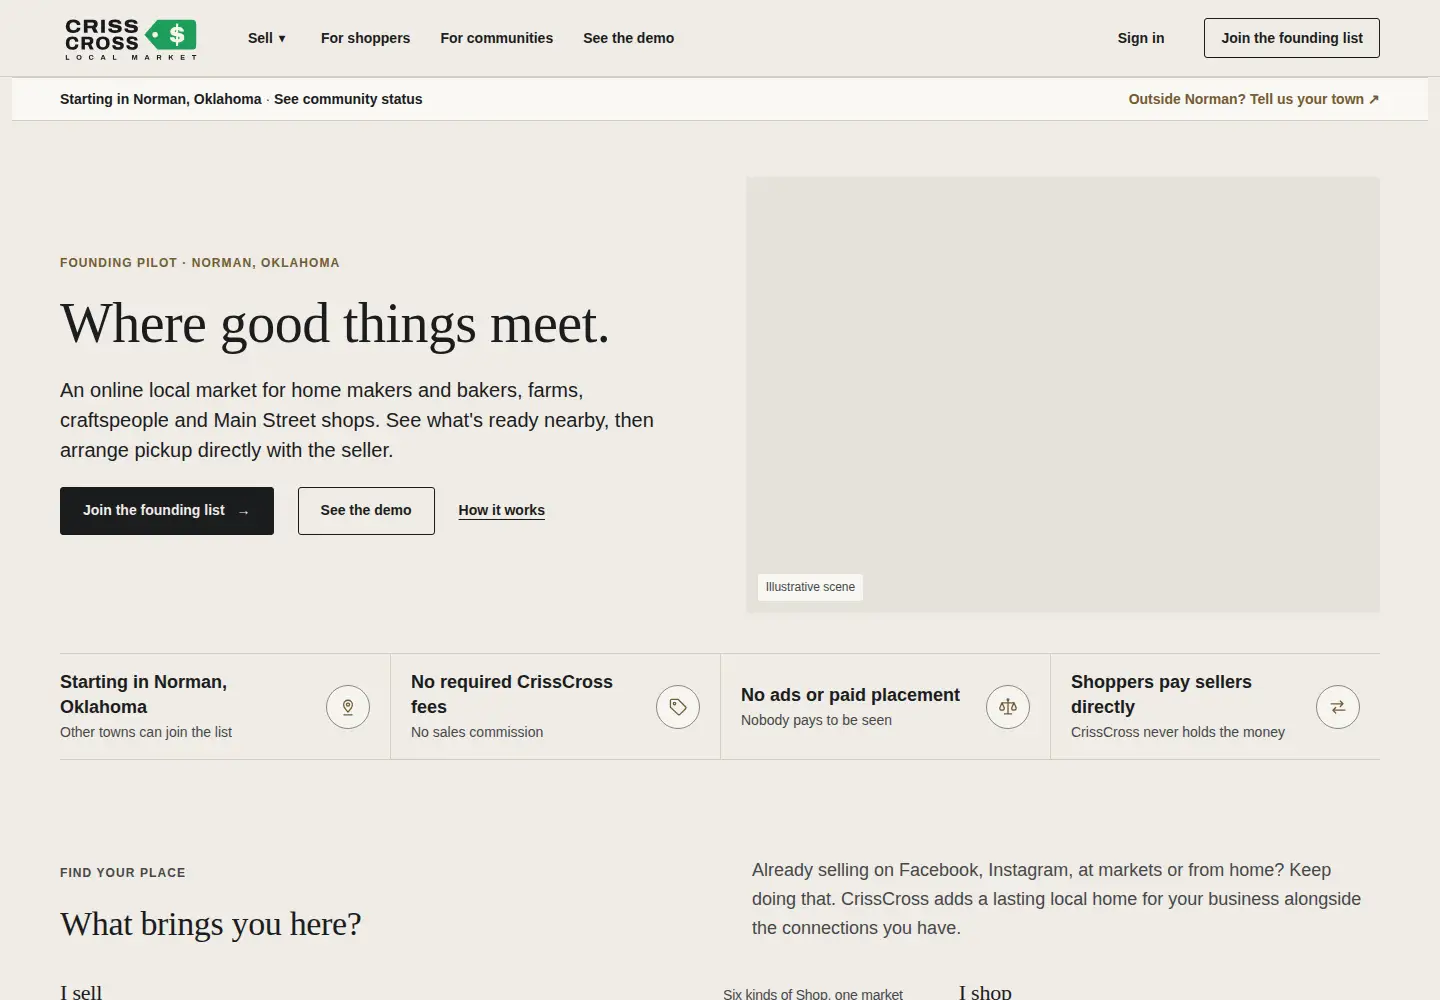Click the swap arrows icon beside shoppers pay

(x=1338, y=707)
